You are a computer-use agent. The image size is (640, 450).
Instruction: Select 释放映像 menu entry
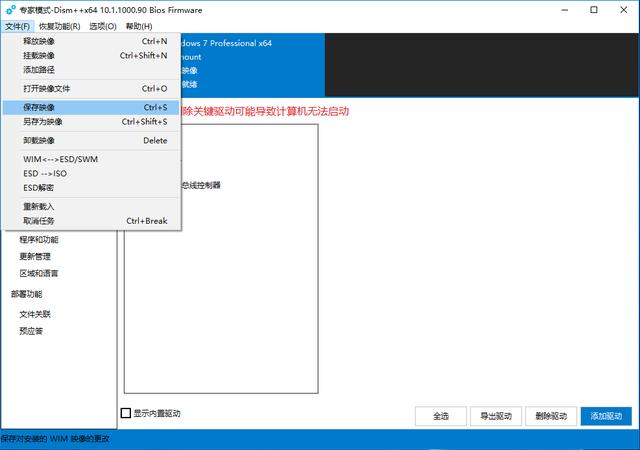click(x=92, y=41)
